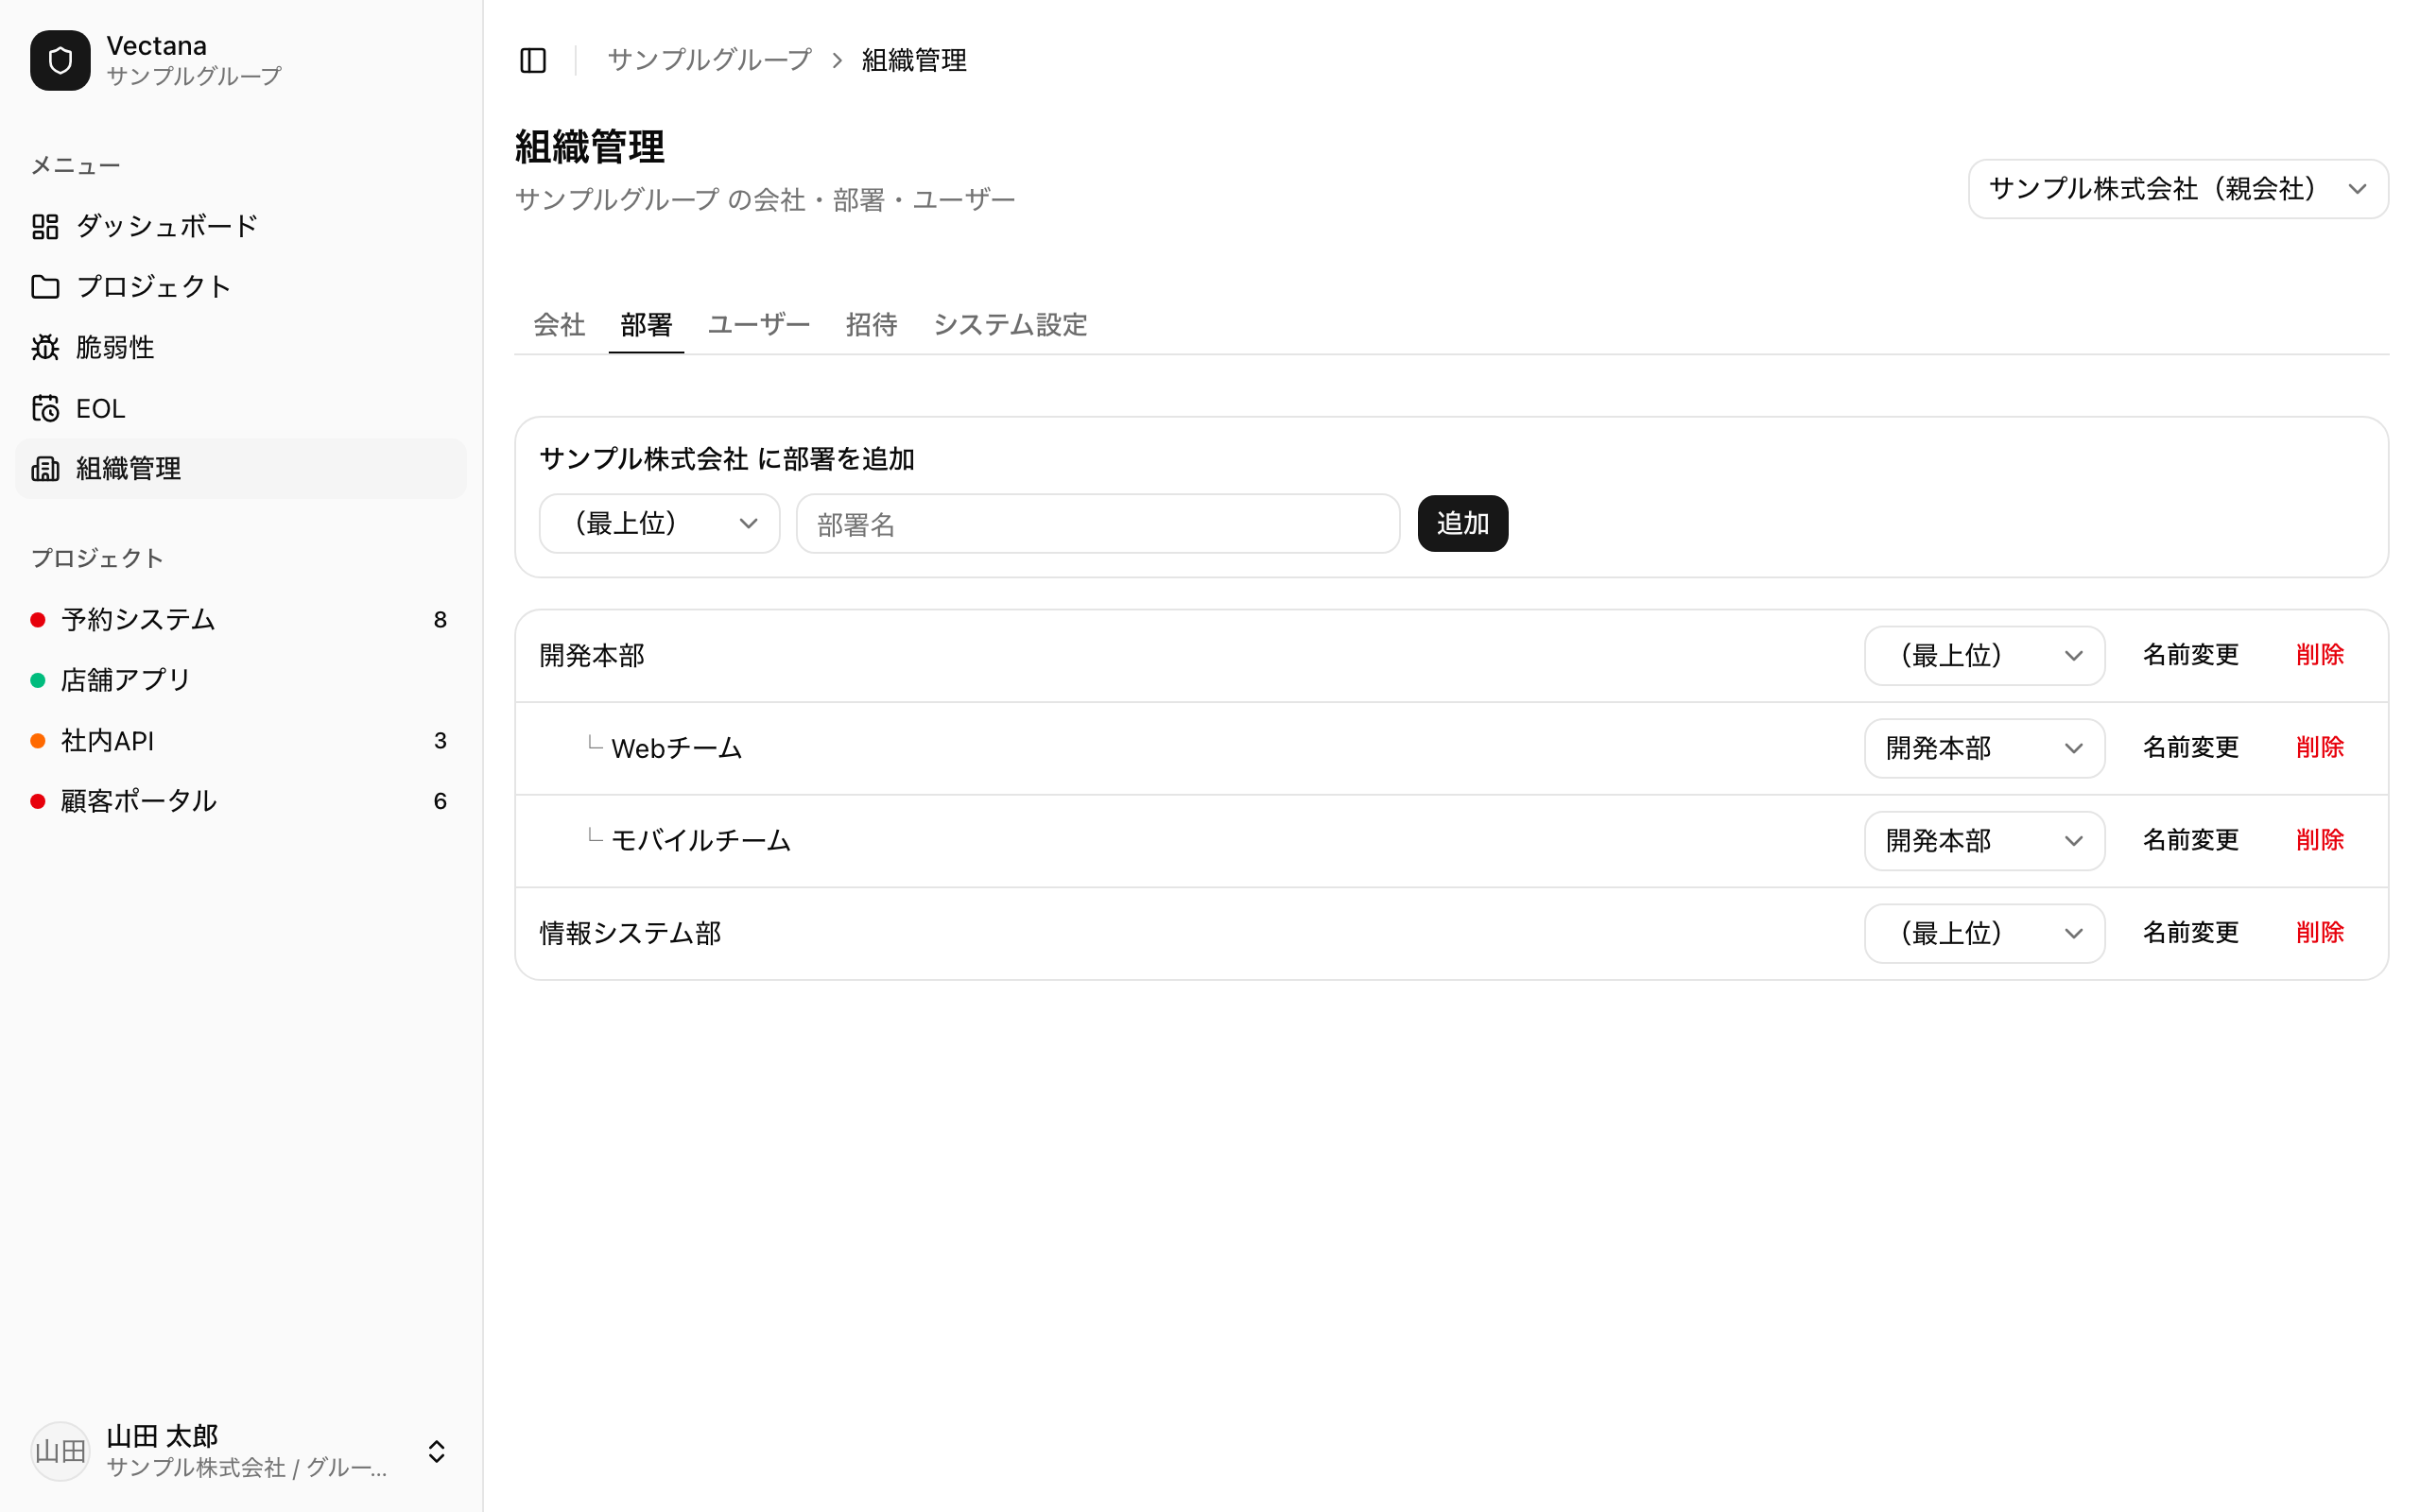Open the 店舗アプリ project
Viewport: 2420px width, 1512px height.
pyautogui.click(x=240, y=680)
